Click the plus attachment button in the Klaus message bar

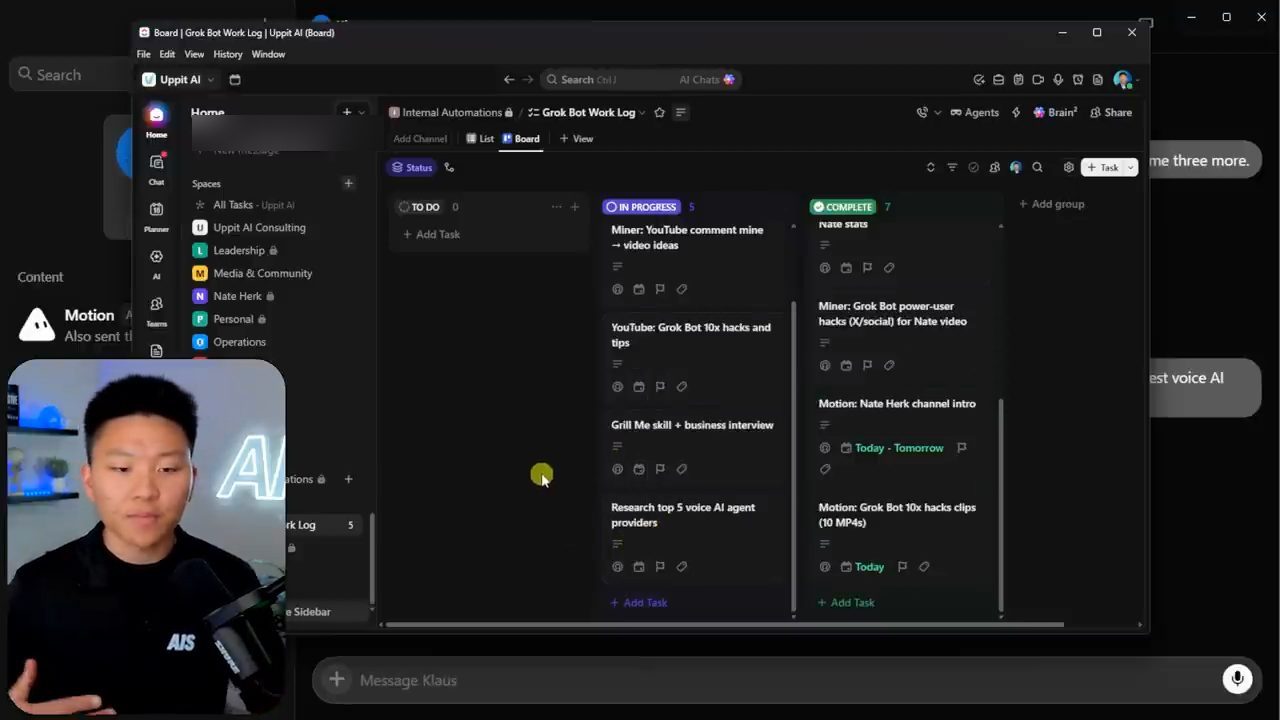click(337, 680)
